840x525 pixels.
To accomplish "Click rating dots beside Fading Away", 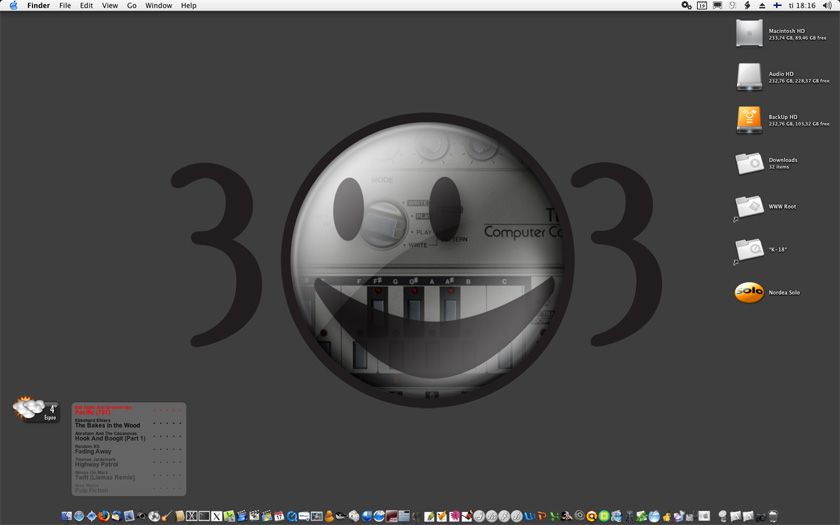I will coord(167,449).
